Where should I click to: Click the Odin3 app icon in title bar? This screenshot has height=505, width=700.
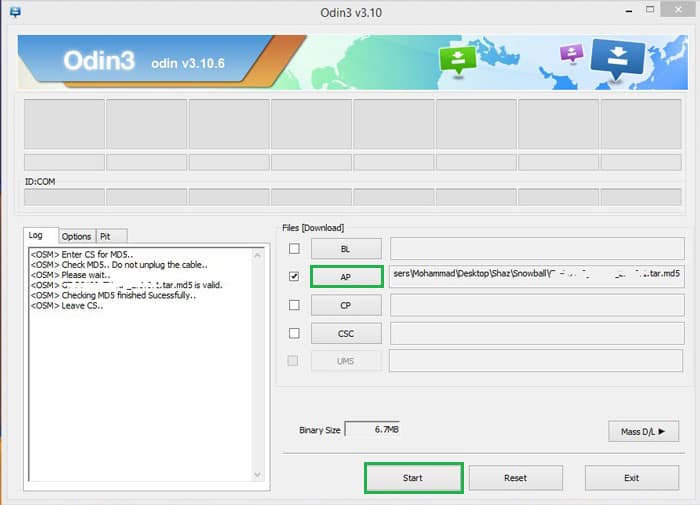[x=15, y=12]
